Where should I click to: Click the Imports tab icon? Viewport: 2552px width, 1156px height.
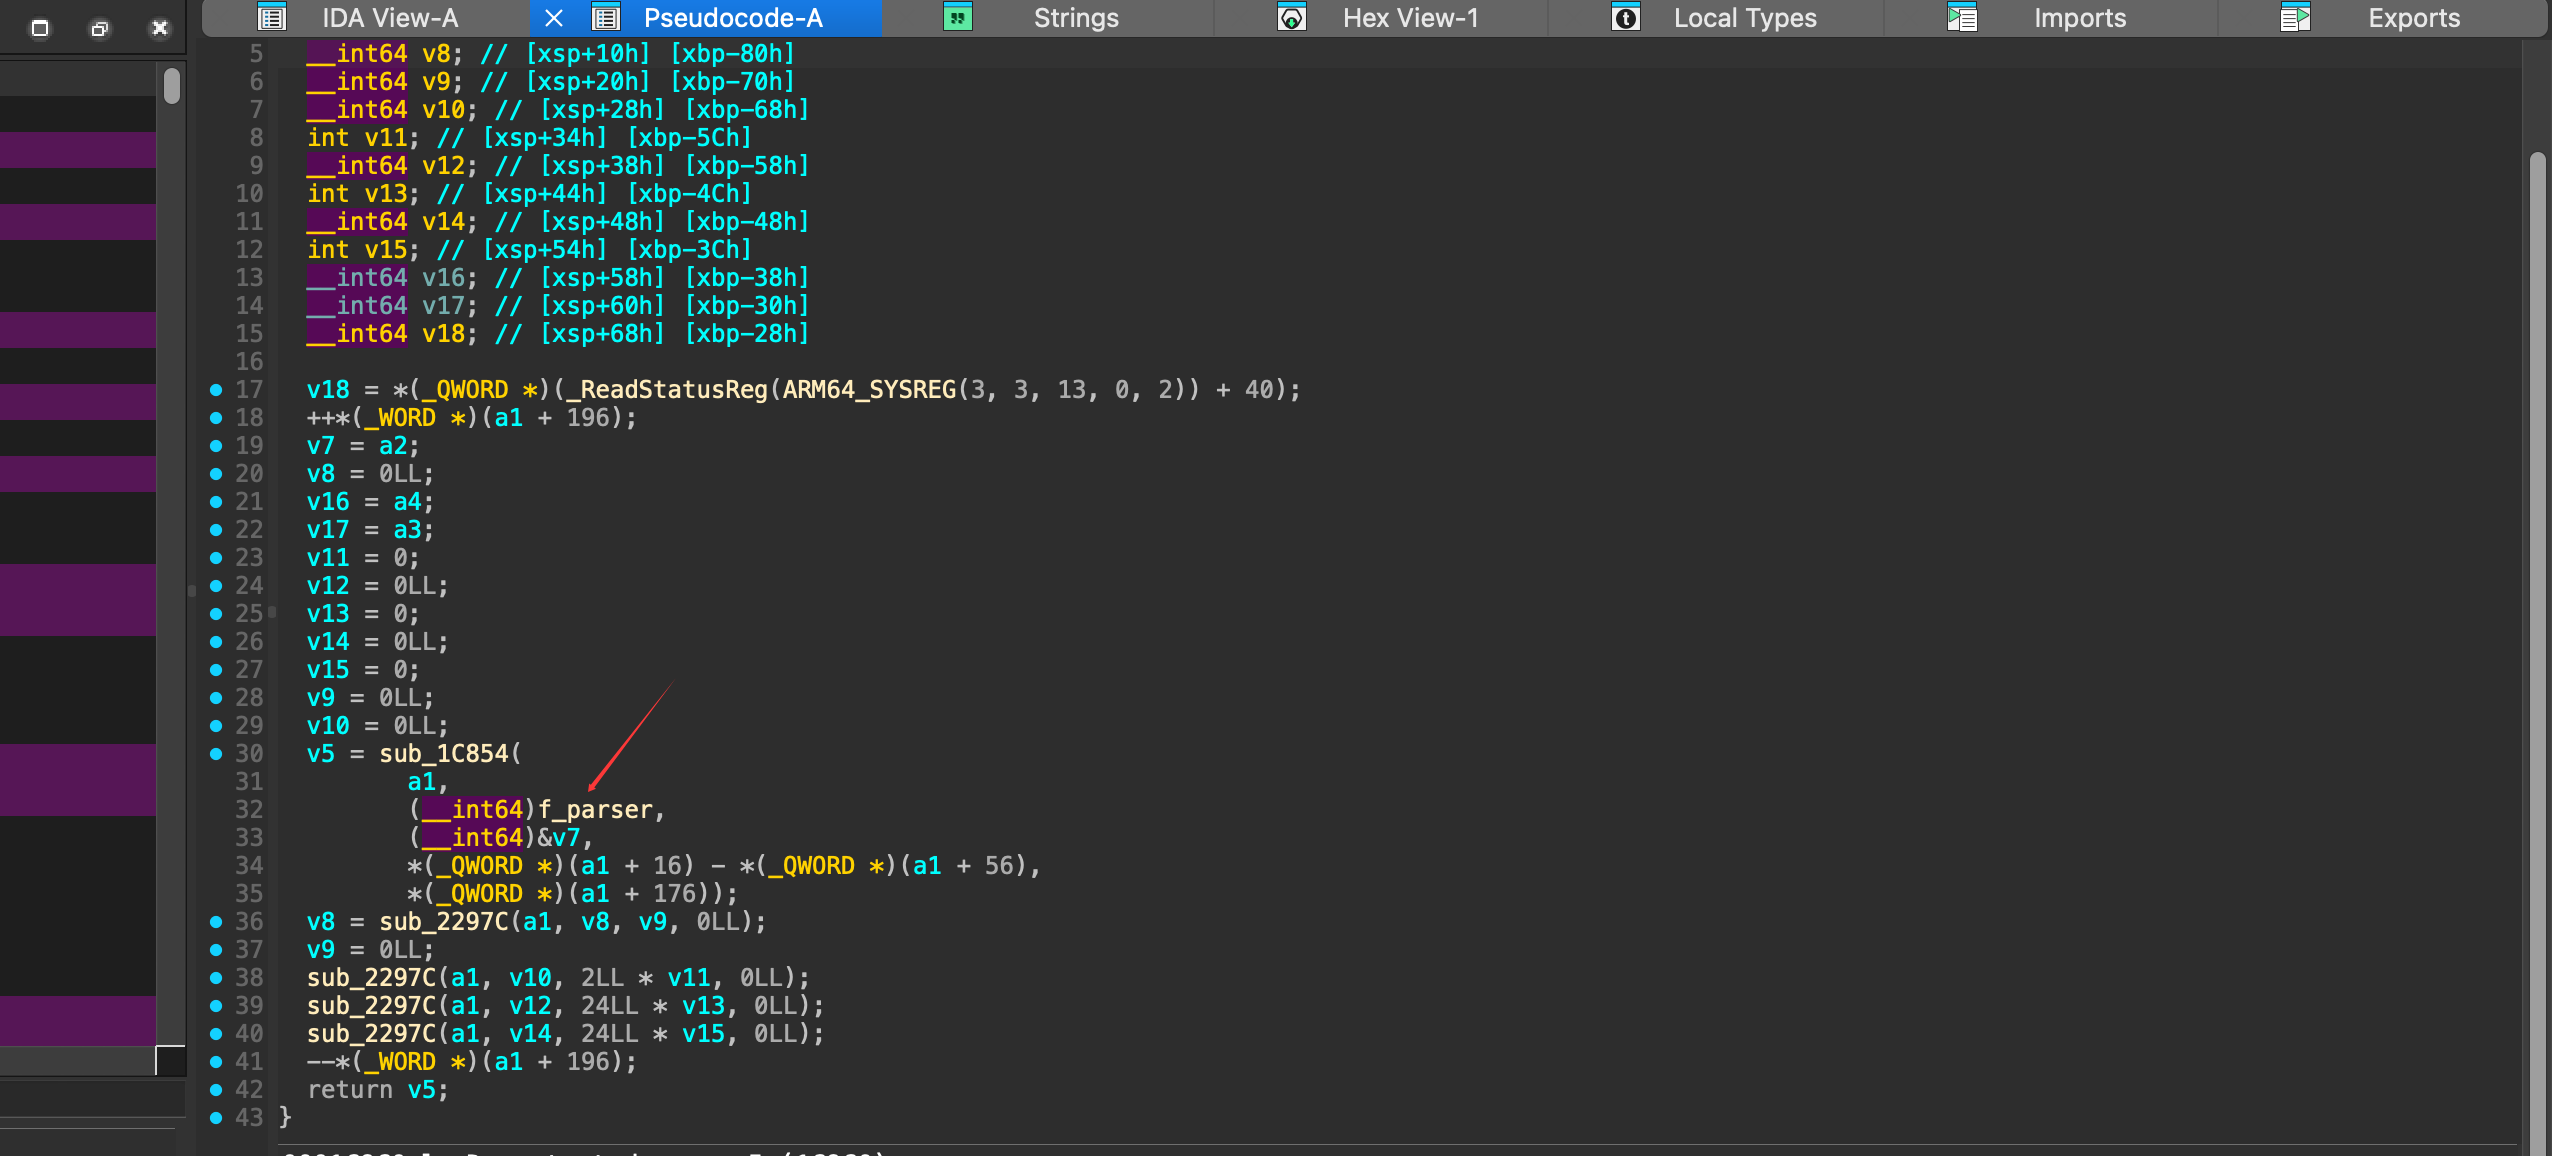pyautogui.click(x=1962, y=18)
